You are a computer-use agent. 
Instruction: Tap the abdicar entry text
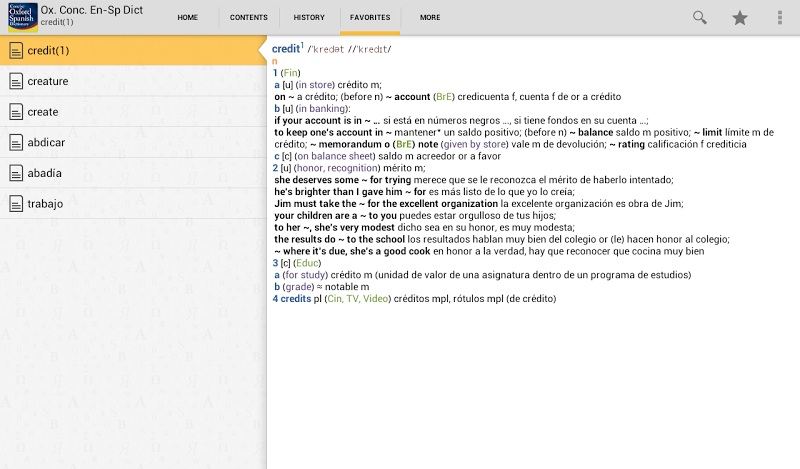click(47, 142)
